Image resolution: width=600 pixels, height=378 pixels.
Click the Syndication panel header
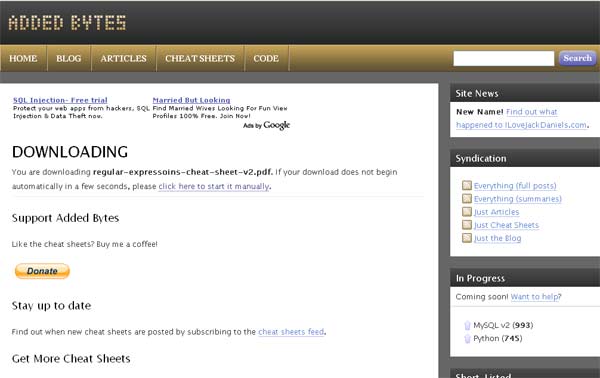[x=525, y=158]
